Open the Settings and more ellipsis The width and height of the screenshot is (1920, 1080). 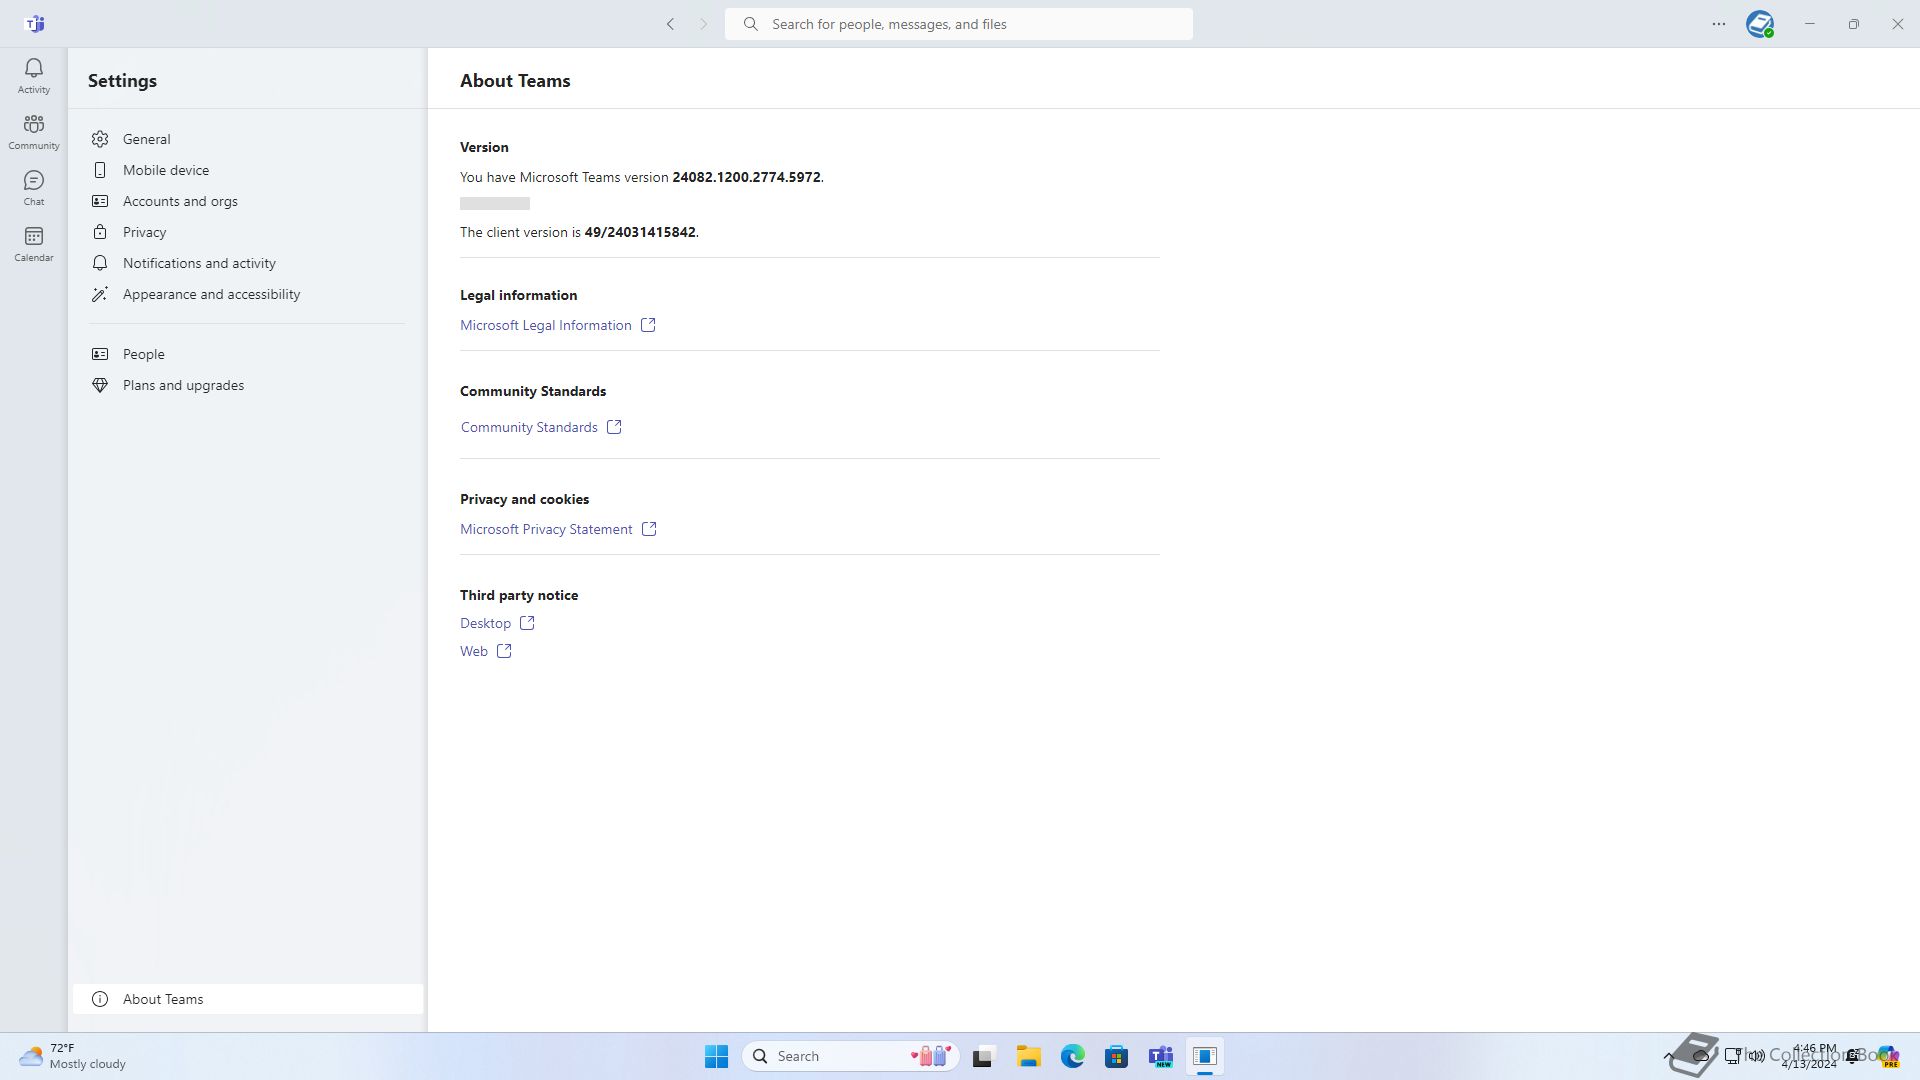click(1719, 24)
